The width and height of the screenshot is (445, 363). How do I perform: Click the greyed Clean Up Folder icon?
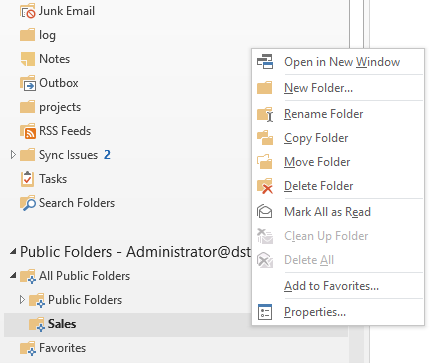[x=265, y=236]
